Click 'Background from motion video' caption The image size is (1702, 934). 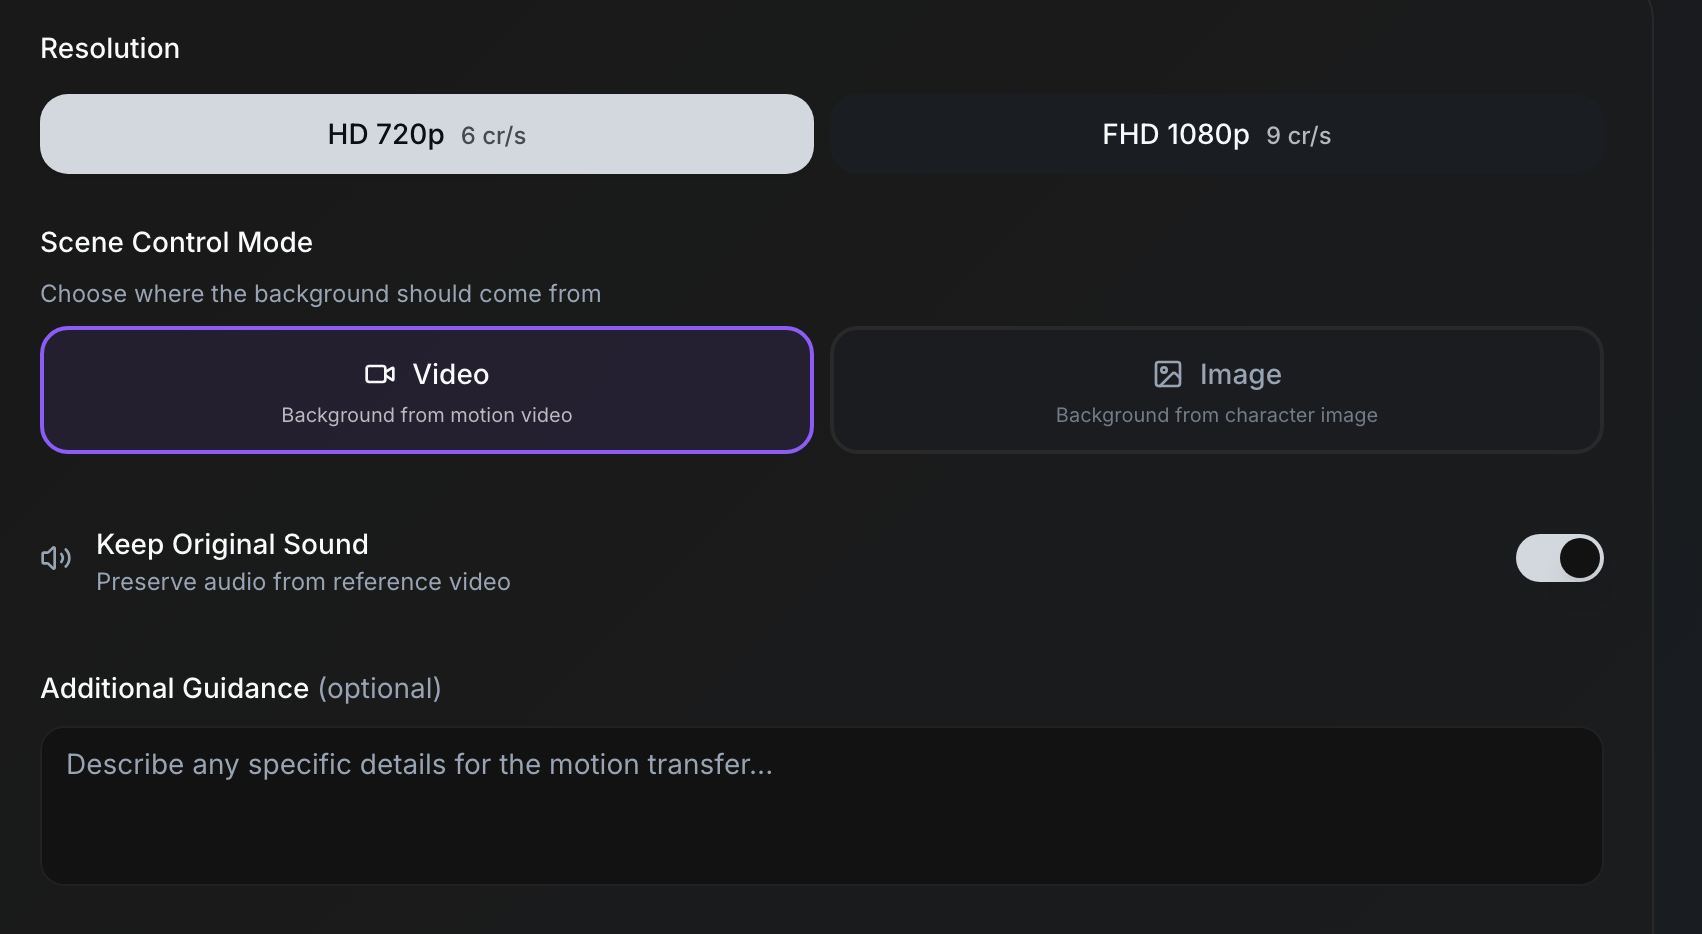[427, 415]
